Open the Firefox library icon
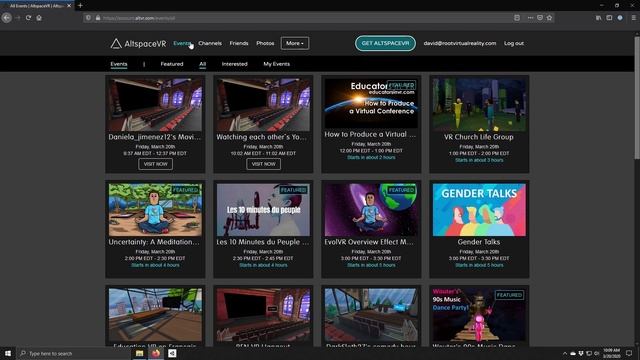This screenshot has width=640, height=360. tap(598, 18)
